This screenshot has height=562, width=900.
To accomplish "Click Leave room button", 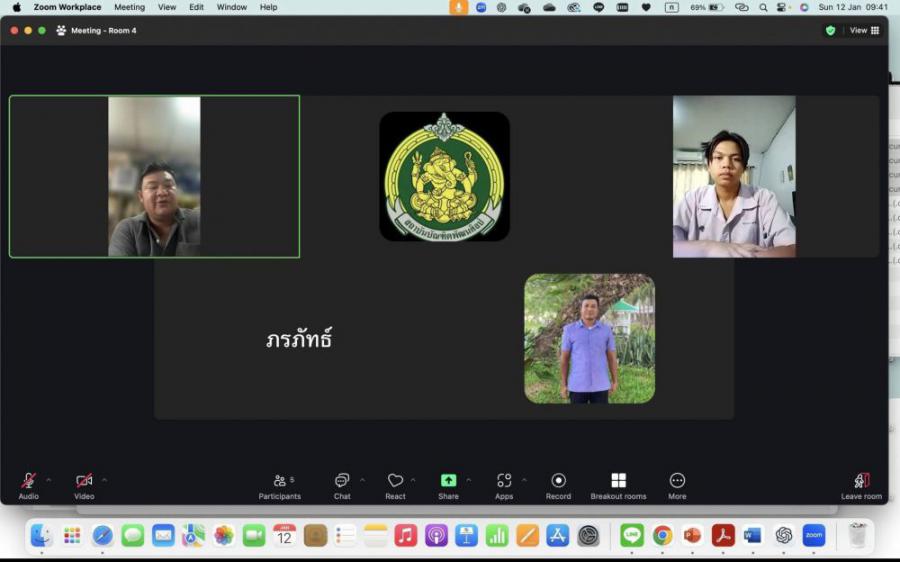I will [861, 485].
